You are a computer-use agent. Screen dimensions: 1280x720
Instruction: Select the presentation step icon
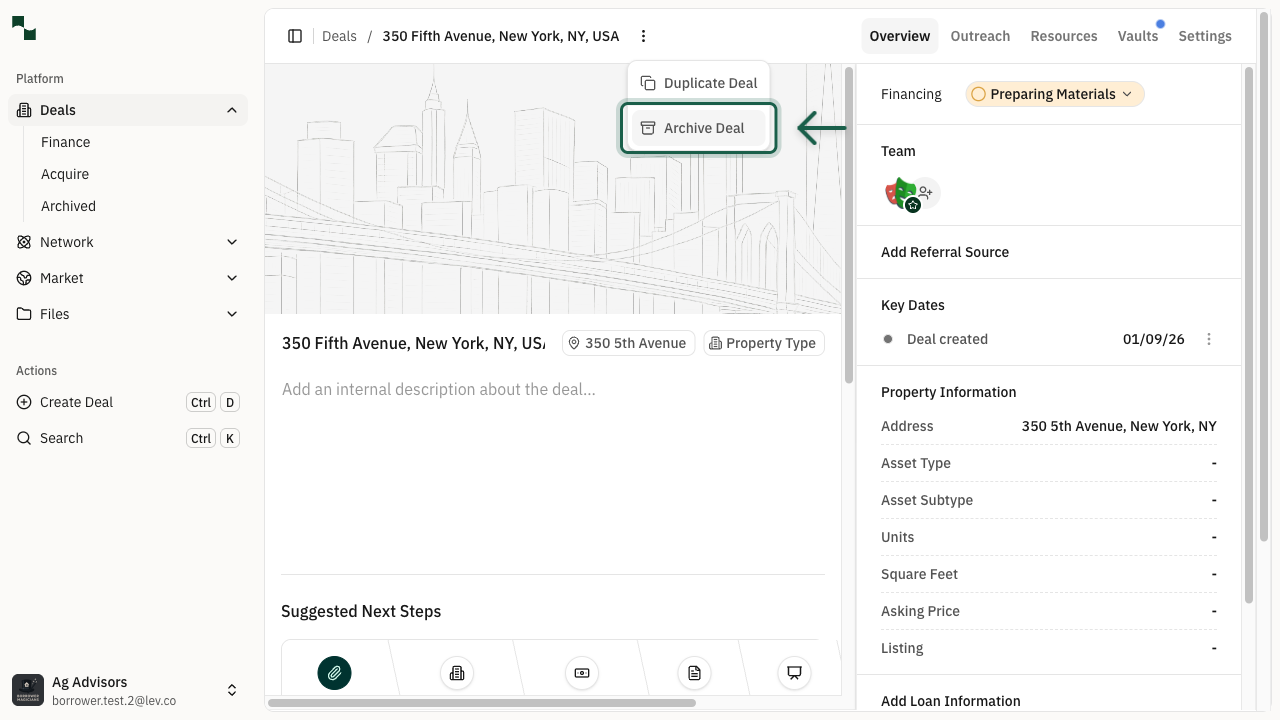pyautogui.click(x=794, y=673)
